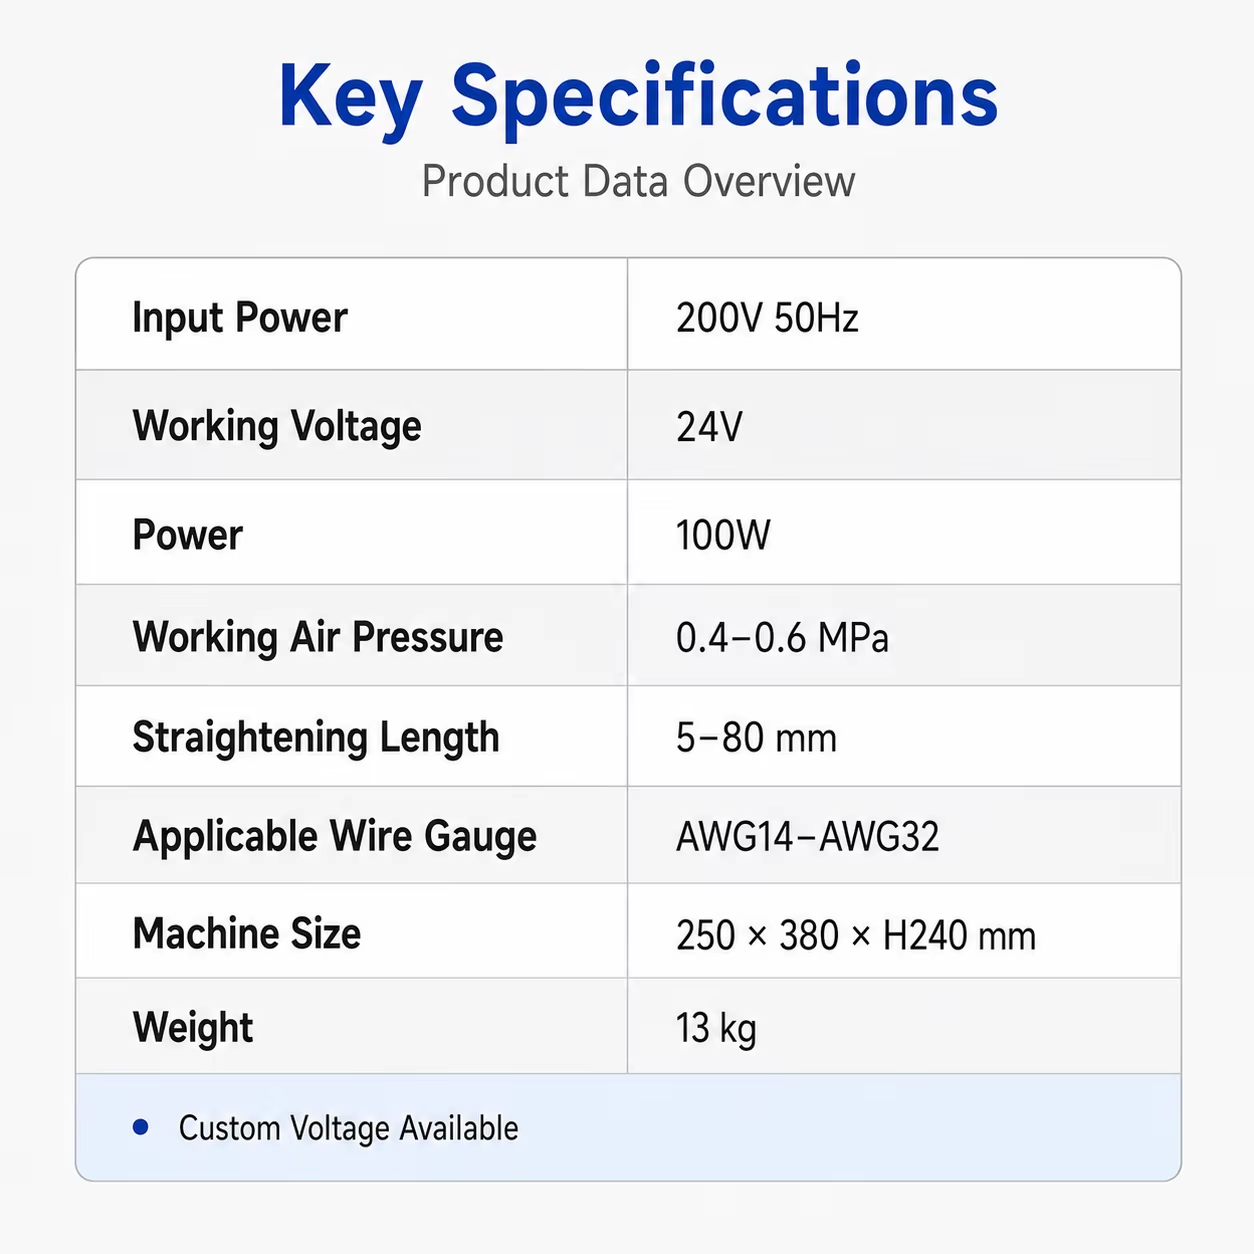The width and height of the screenshot is (1254, 1254).
Task: Click the 200V 50Hz value
Action: click(767, 318)
